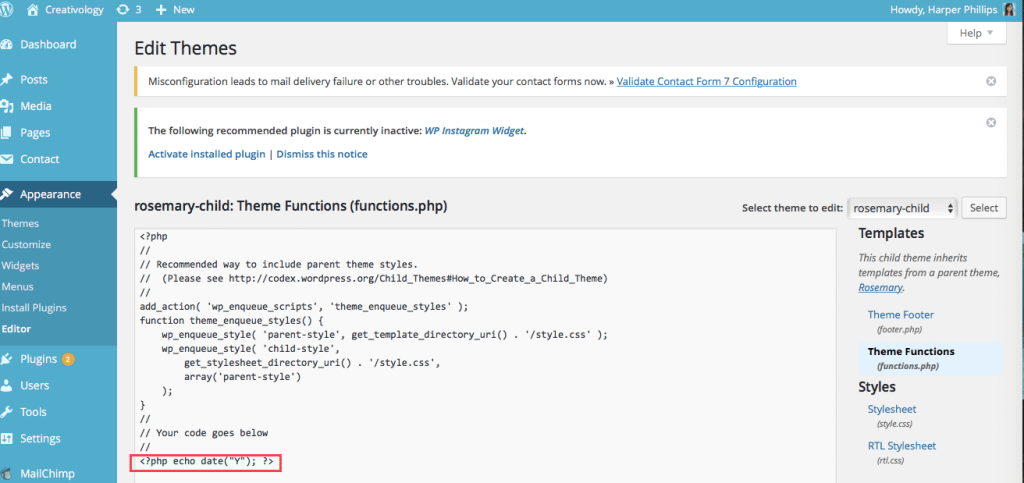Image resolution: width=1024 pixels, height=483 pixels.
Task: Click the updates count 3
Action: coord(138,10)
